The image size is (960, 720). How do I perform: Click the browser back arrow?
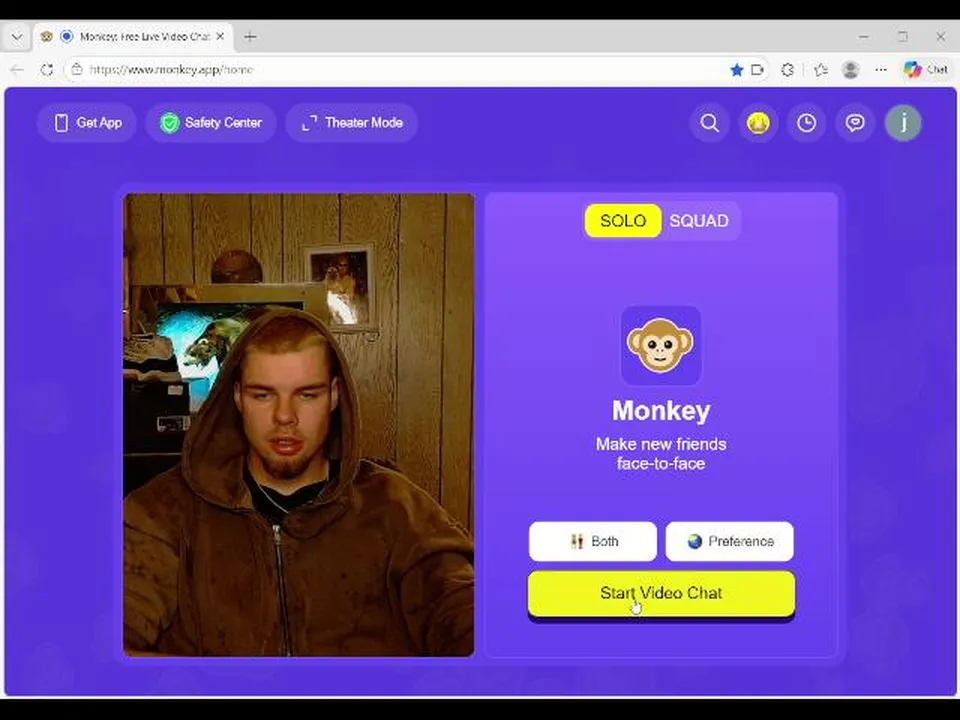[17, 70]
